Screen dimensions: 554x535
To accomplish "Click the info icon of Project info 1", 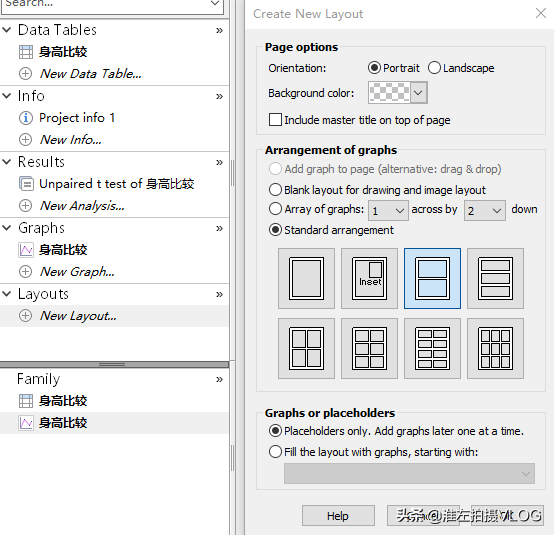I will click(x=25, y=118).
